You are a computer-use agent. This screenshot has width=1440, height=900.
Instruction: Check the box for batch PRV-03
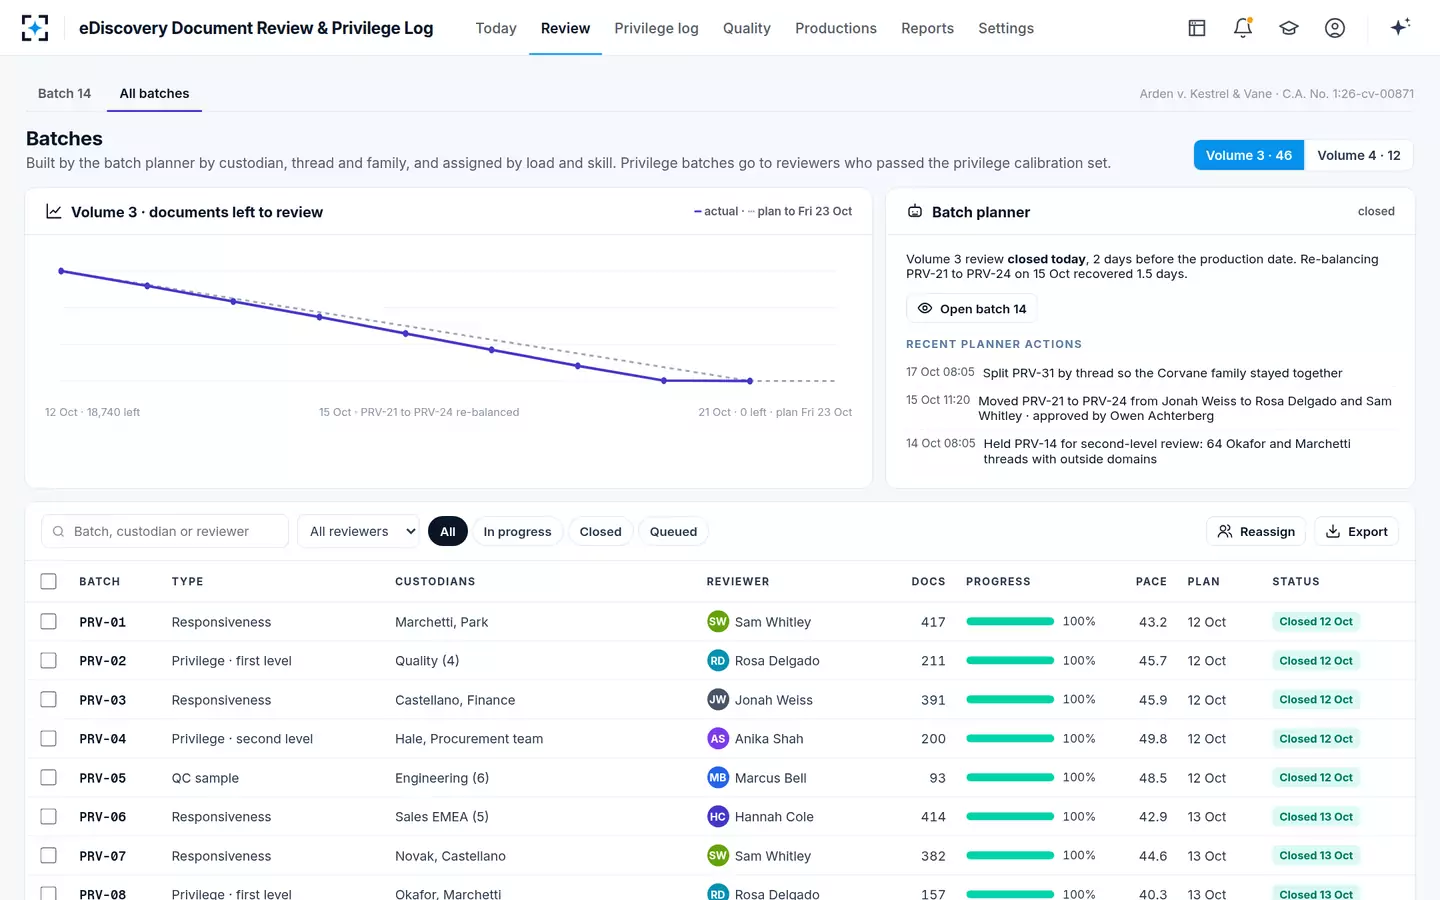(x=48, y=700)
